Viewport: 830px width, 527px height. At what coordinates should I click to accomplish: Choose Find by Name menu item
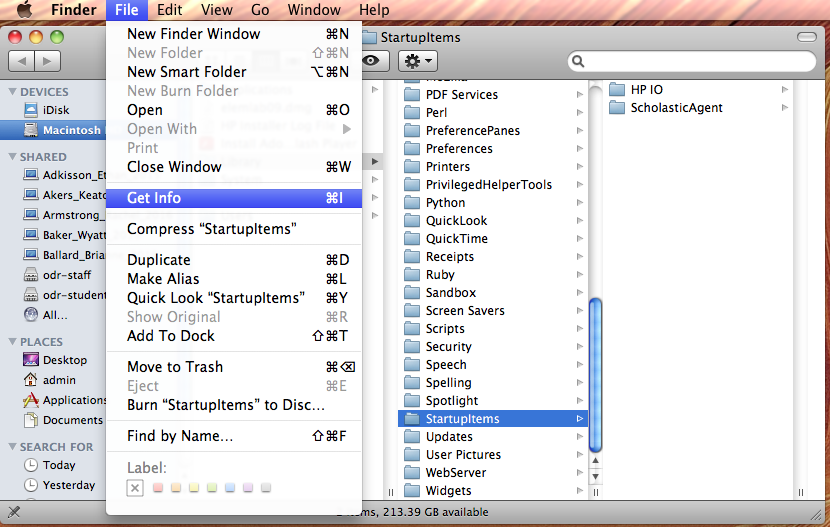coord(234,436)
